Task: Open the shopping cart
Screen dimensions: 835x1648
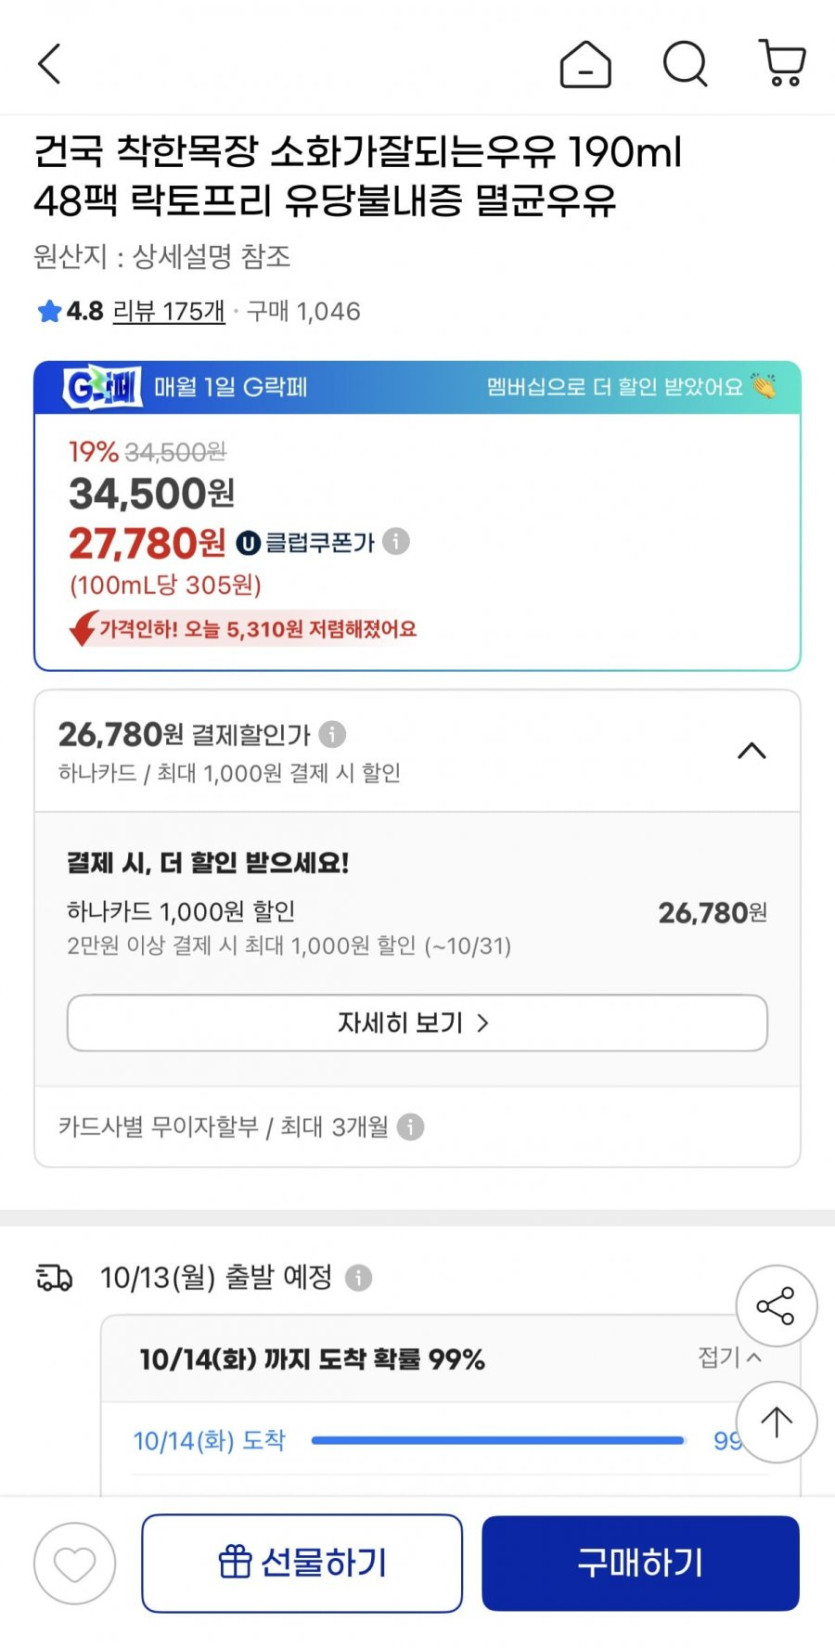Action: 782,64
